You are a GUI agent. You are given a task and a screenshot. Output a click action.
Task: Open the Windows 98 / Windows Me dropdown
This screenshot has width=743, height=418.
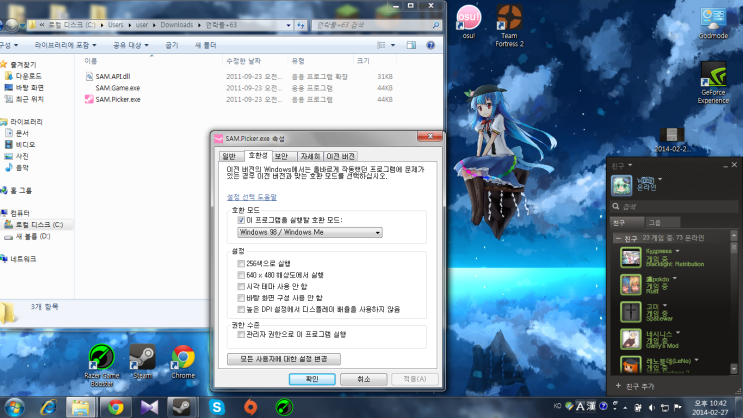(x=309, y=232)
